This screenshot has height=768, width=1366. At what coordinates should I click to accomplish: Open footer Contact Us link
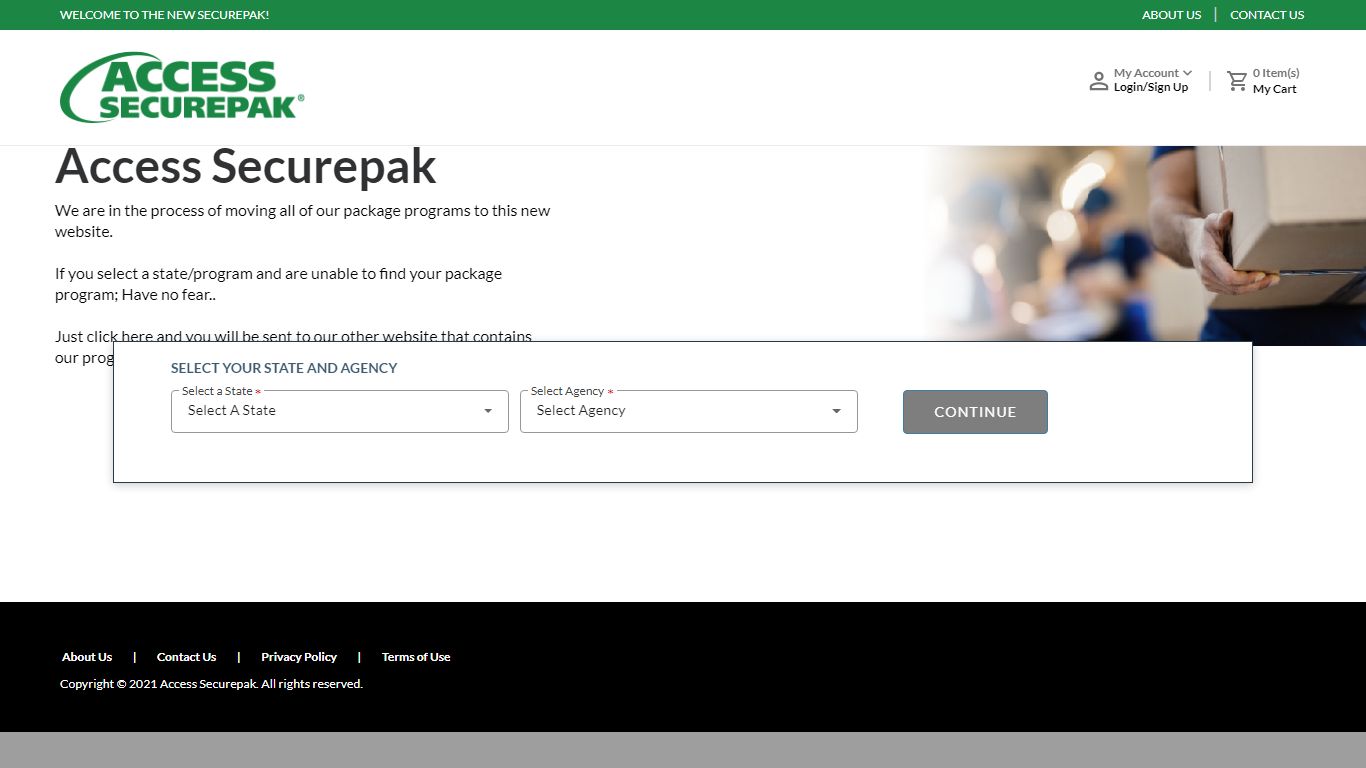coord(186,657)
